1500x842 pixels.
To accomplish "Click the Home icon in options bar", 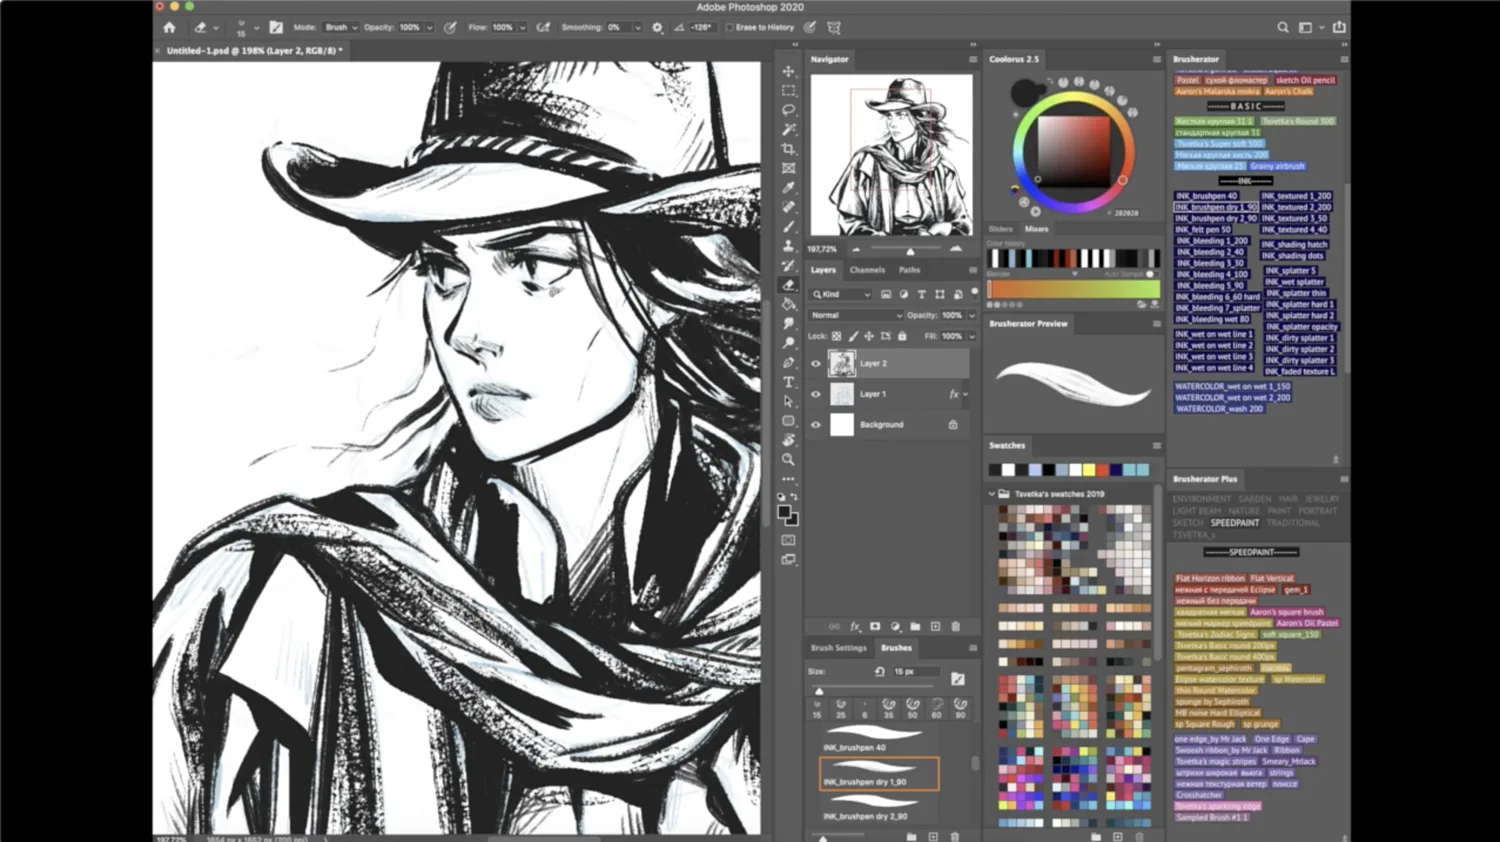I will pyautogui.click(x=169, y=28).
